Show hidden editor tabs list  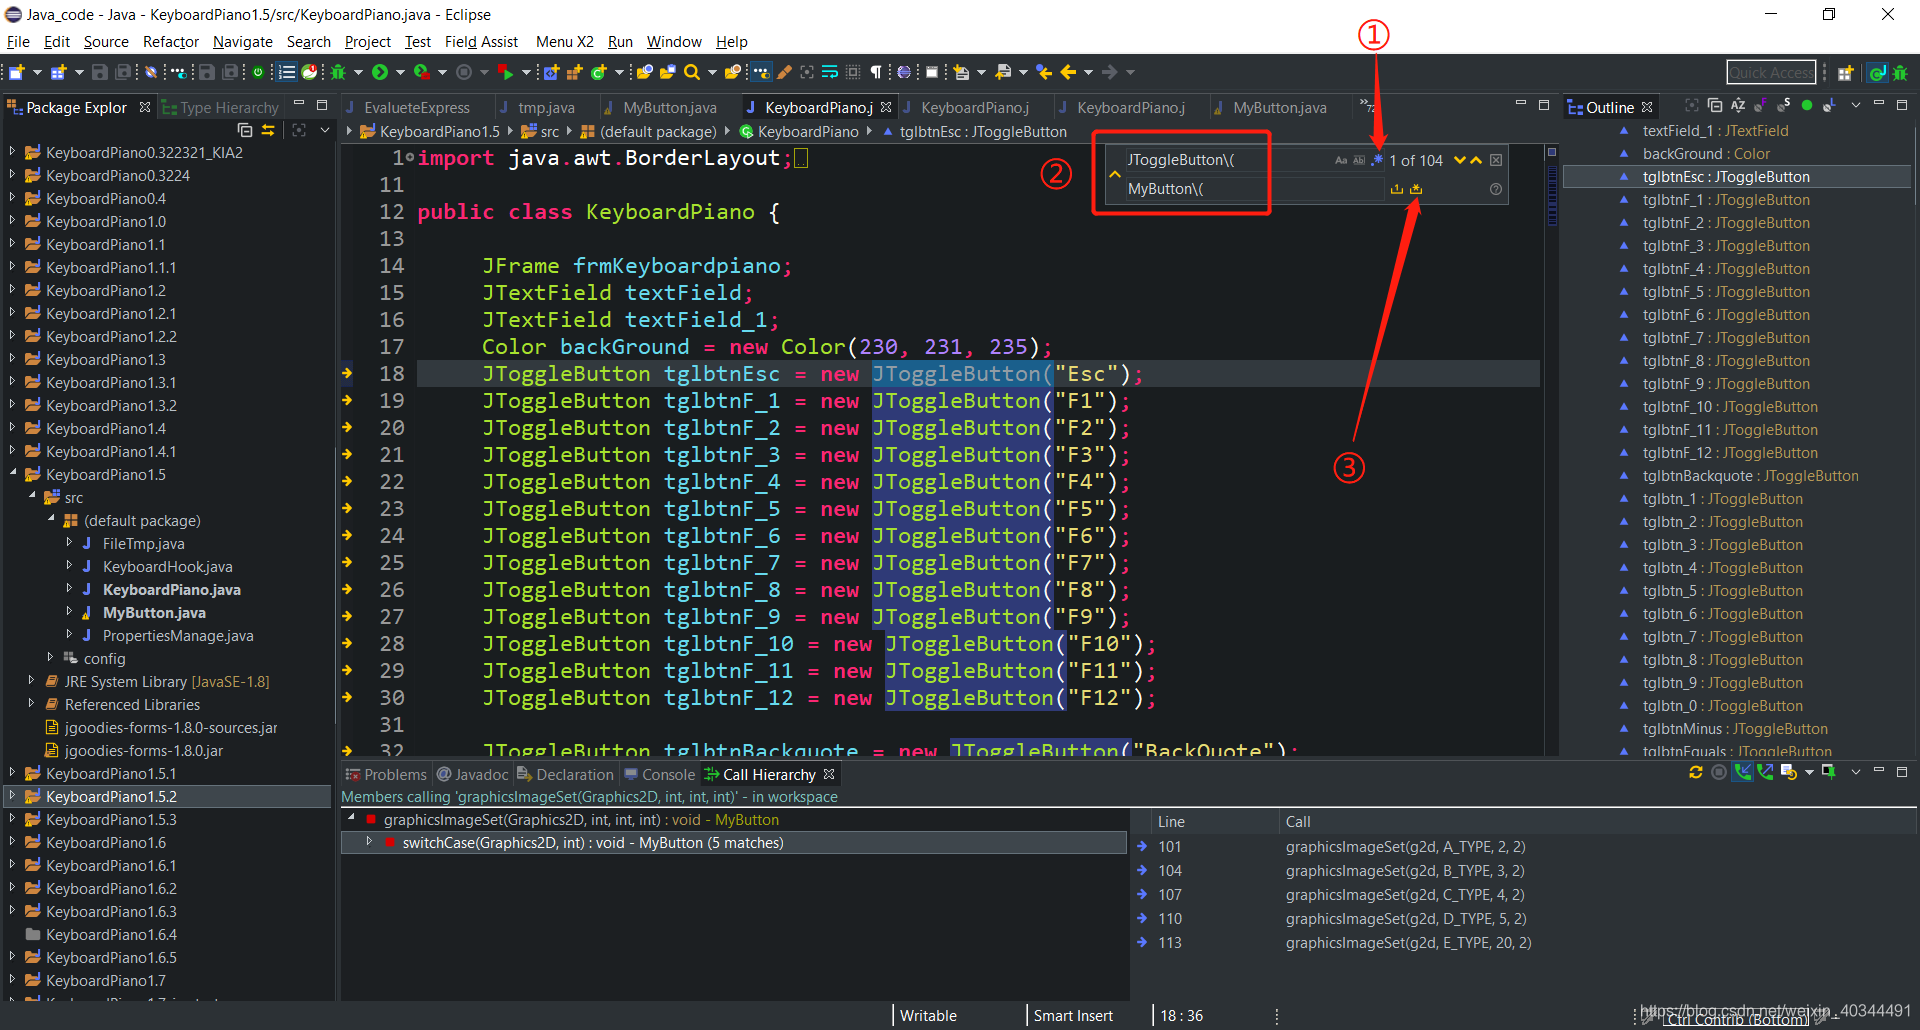click(1366, 105)
